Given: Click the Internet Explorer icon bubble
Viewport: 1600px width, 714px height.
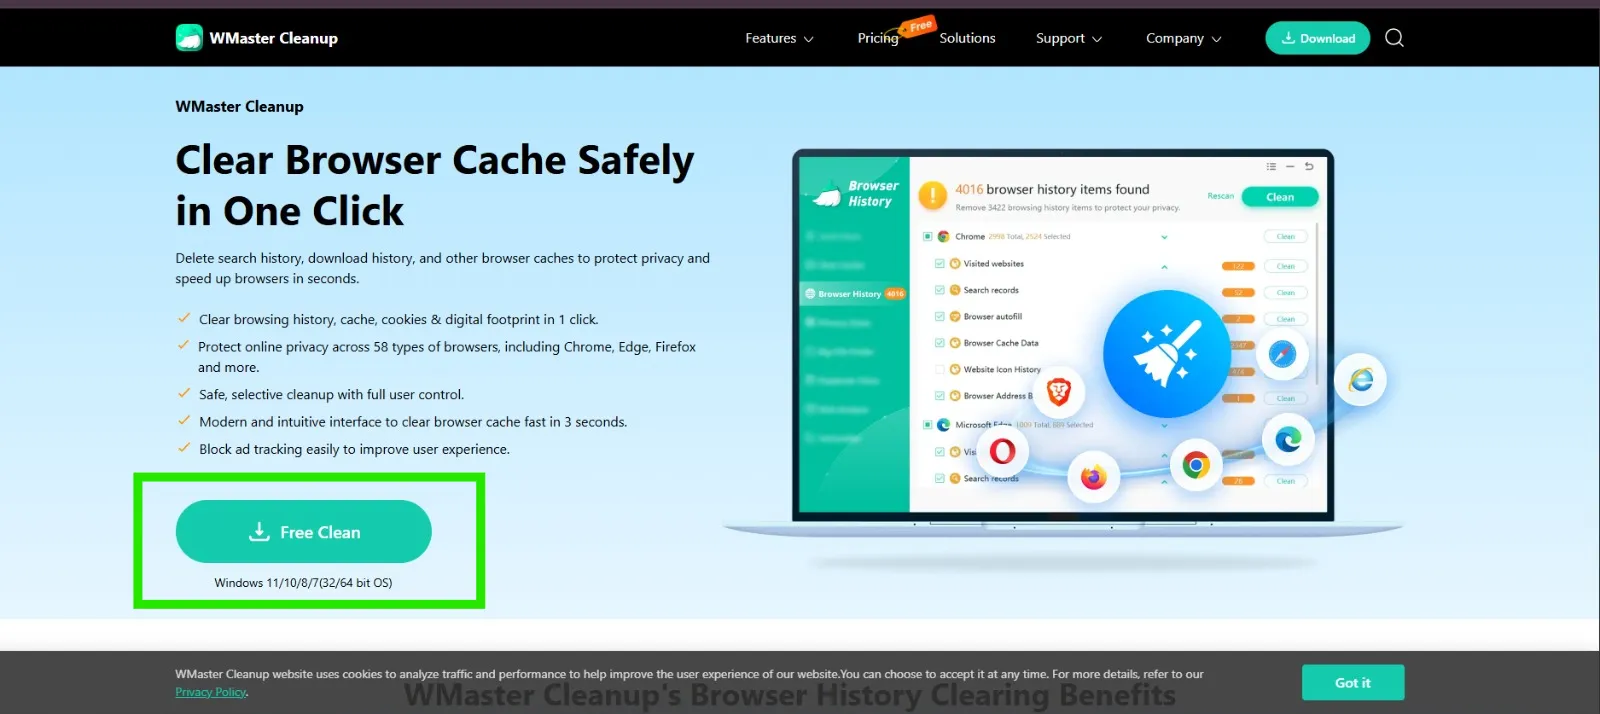Looking at the screenshot, I should point(1361,380).
